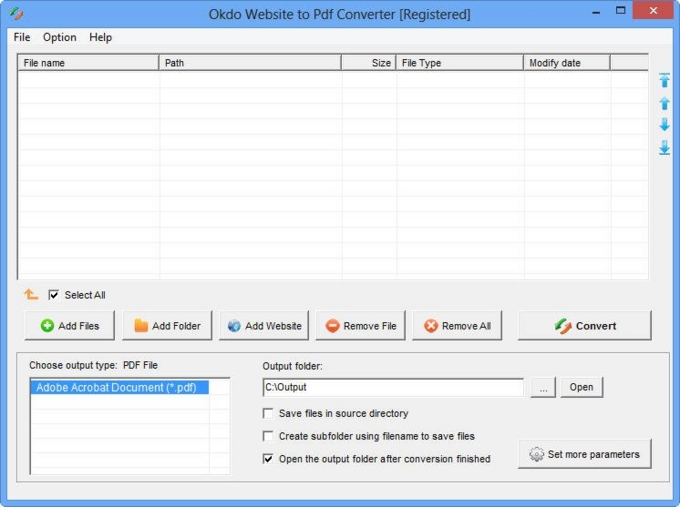Screen dimensions: 680x516
Task: Open the Help menu
Action: pos(100,37)
